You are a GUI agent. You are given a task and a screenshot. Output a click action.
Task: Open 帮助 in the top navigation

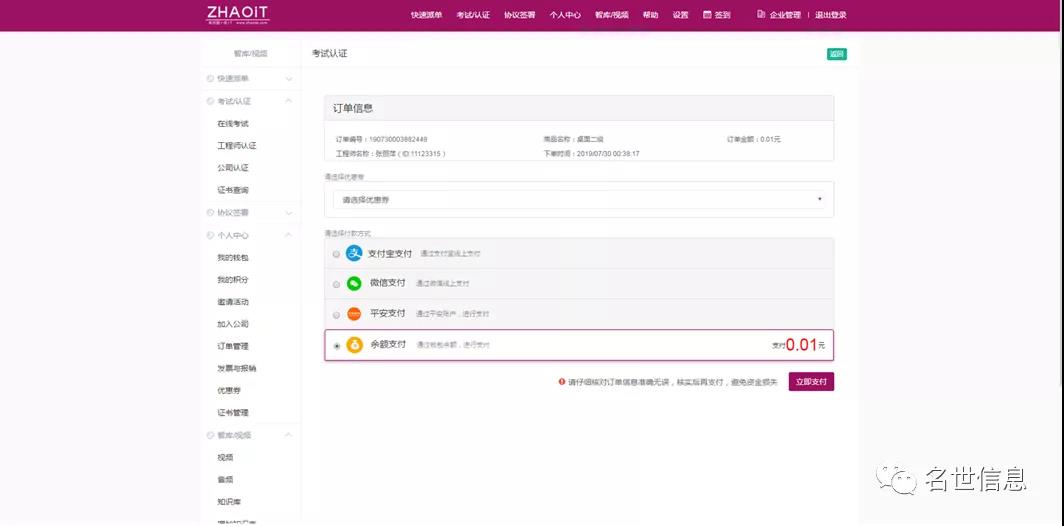click(651, 15)
